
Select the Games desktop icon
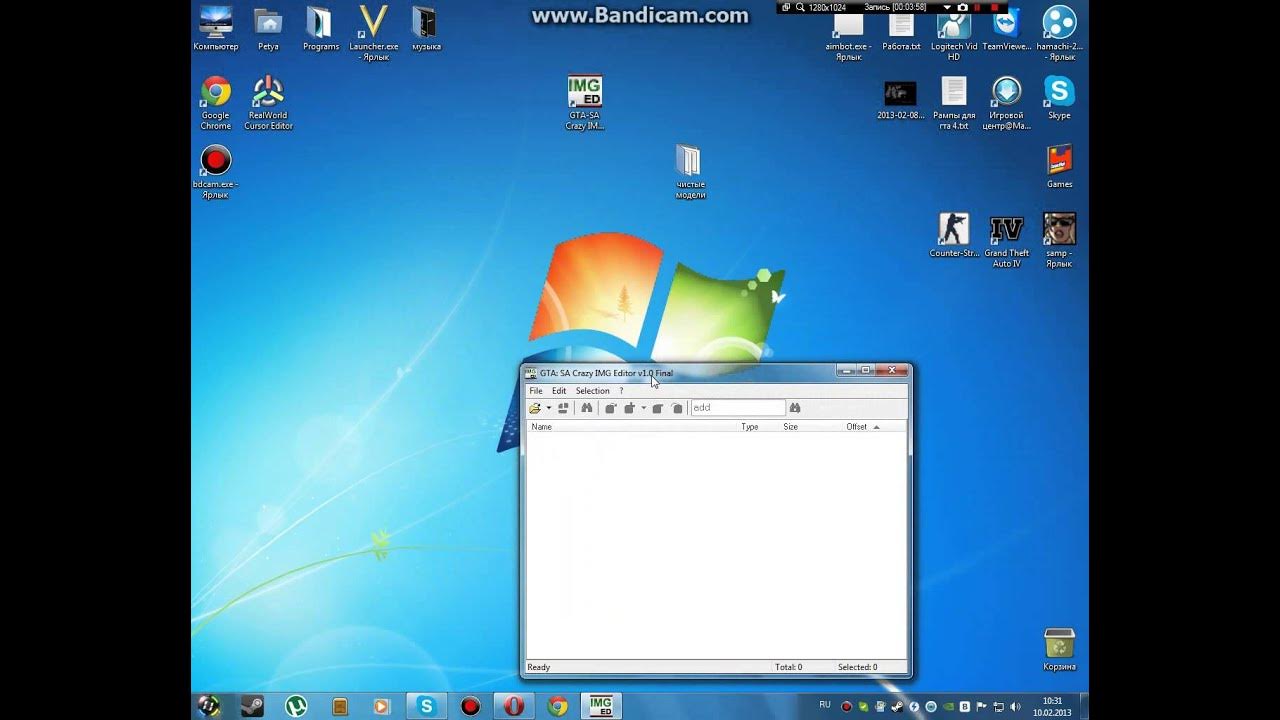[1059, 167]
